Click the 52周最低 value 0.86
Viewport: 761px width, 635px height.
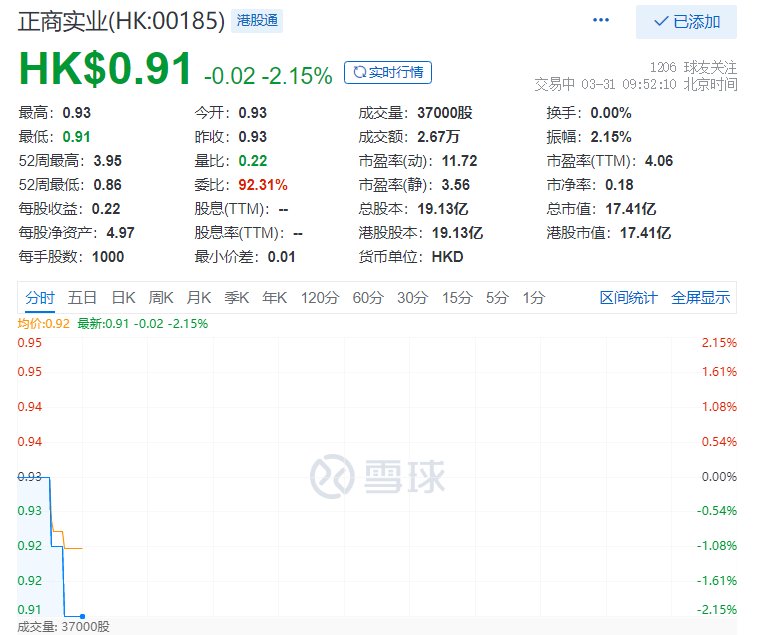[x=108, y=185]
